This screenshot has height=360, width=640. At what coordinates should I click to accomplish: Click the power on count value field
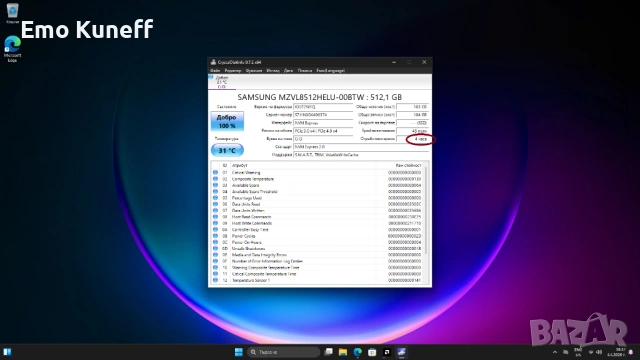(412, 131)
